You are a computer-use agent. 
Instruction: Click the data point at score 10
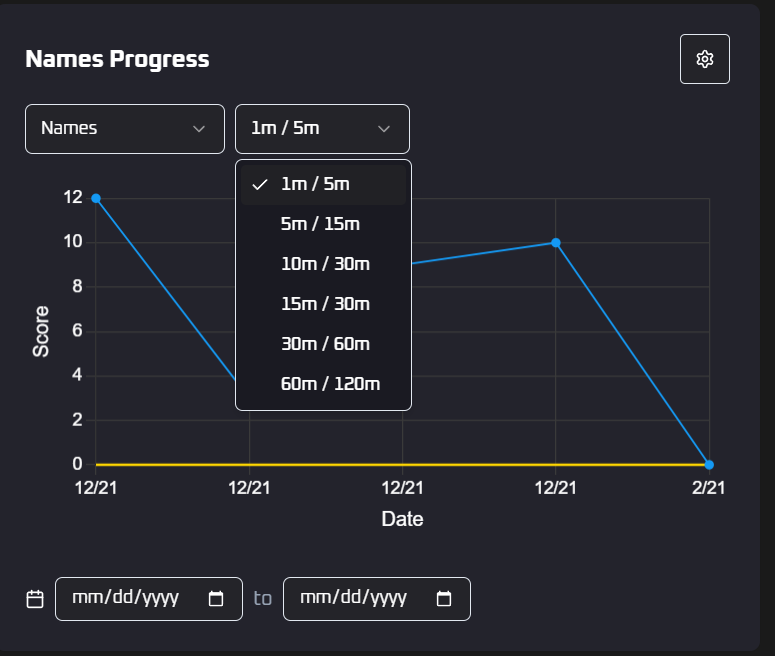pyautogui.click(x=556, y=243)
